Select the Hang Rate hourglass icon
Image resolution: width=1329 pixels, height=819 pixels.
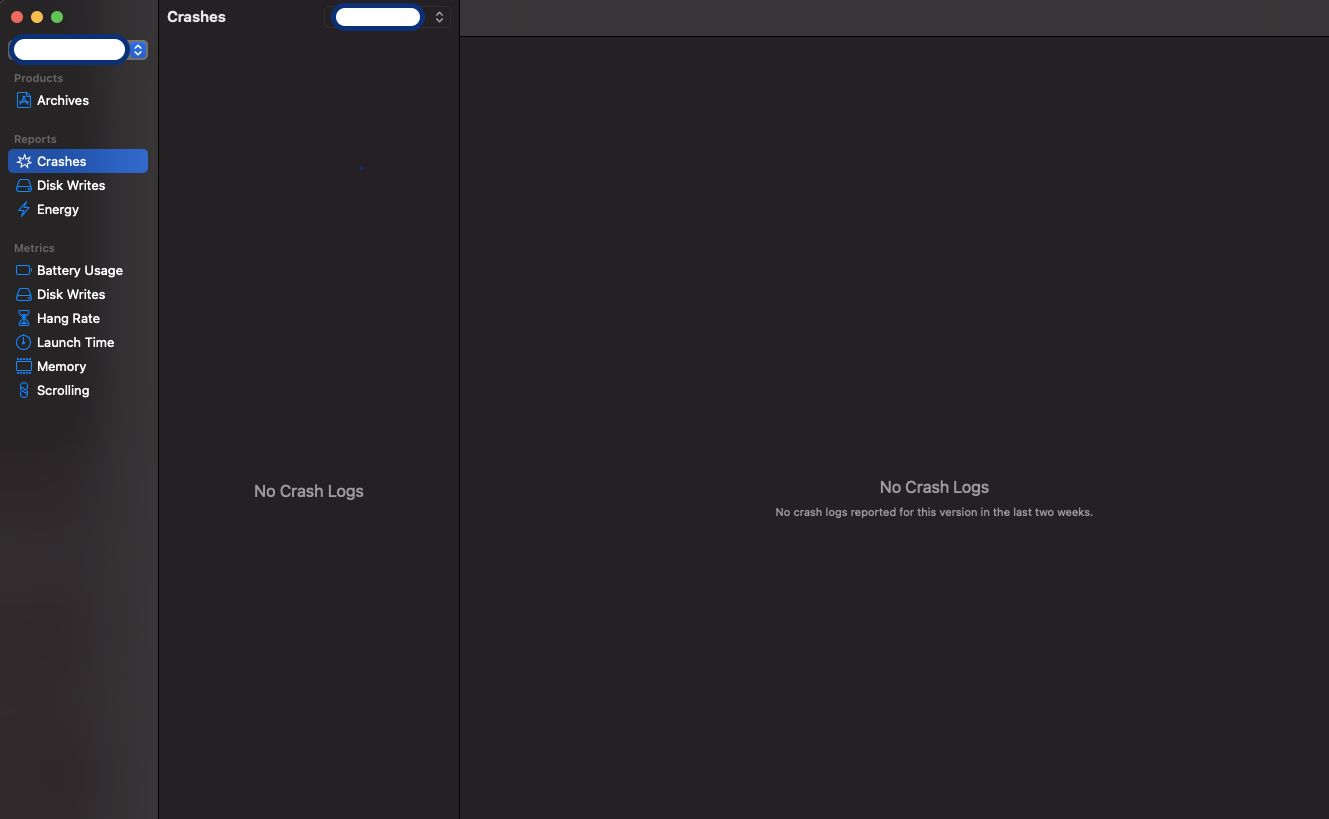[24, 318]
